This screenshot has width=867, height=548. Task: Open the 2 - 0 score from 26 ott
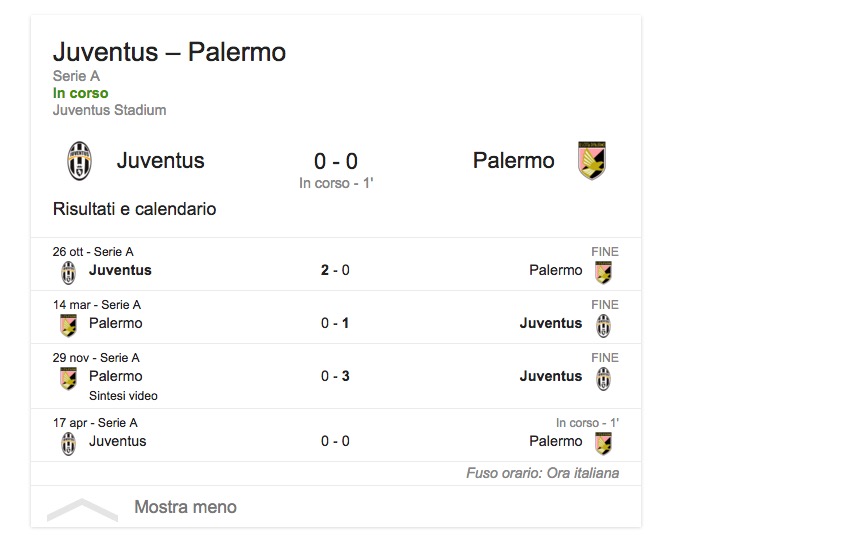point(335,270)
